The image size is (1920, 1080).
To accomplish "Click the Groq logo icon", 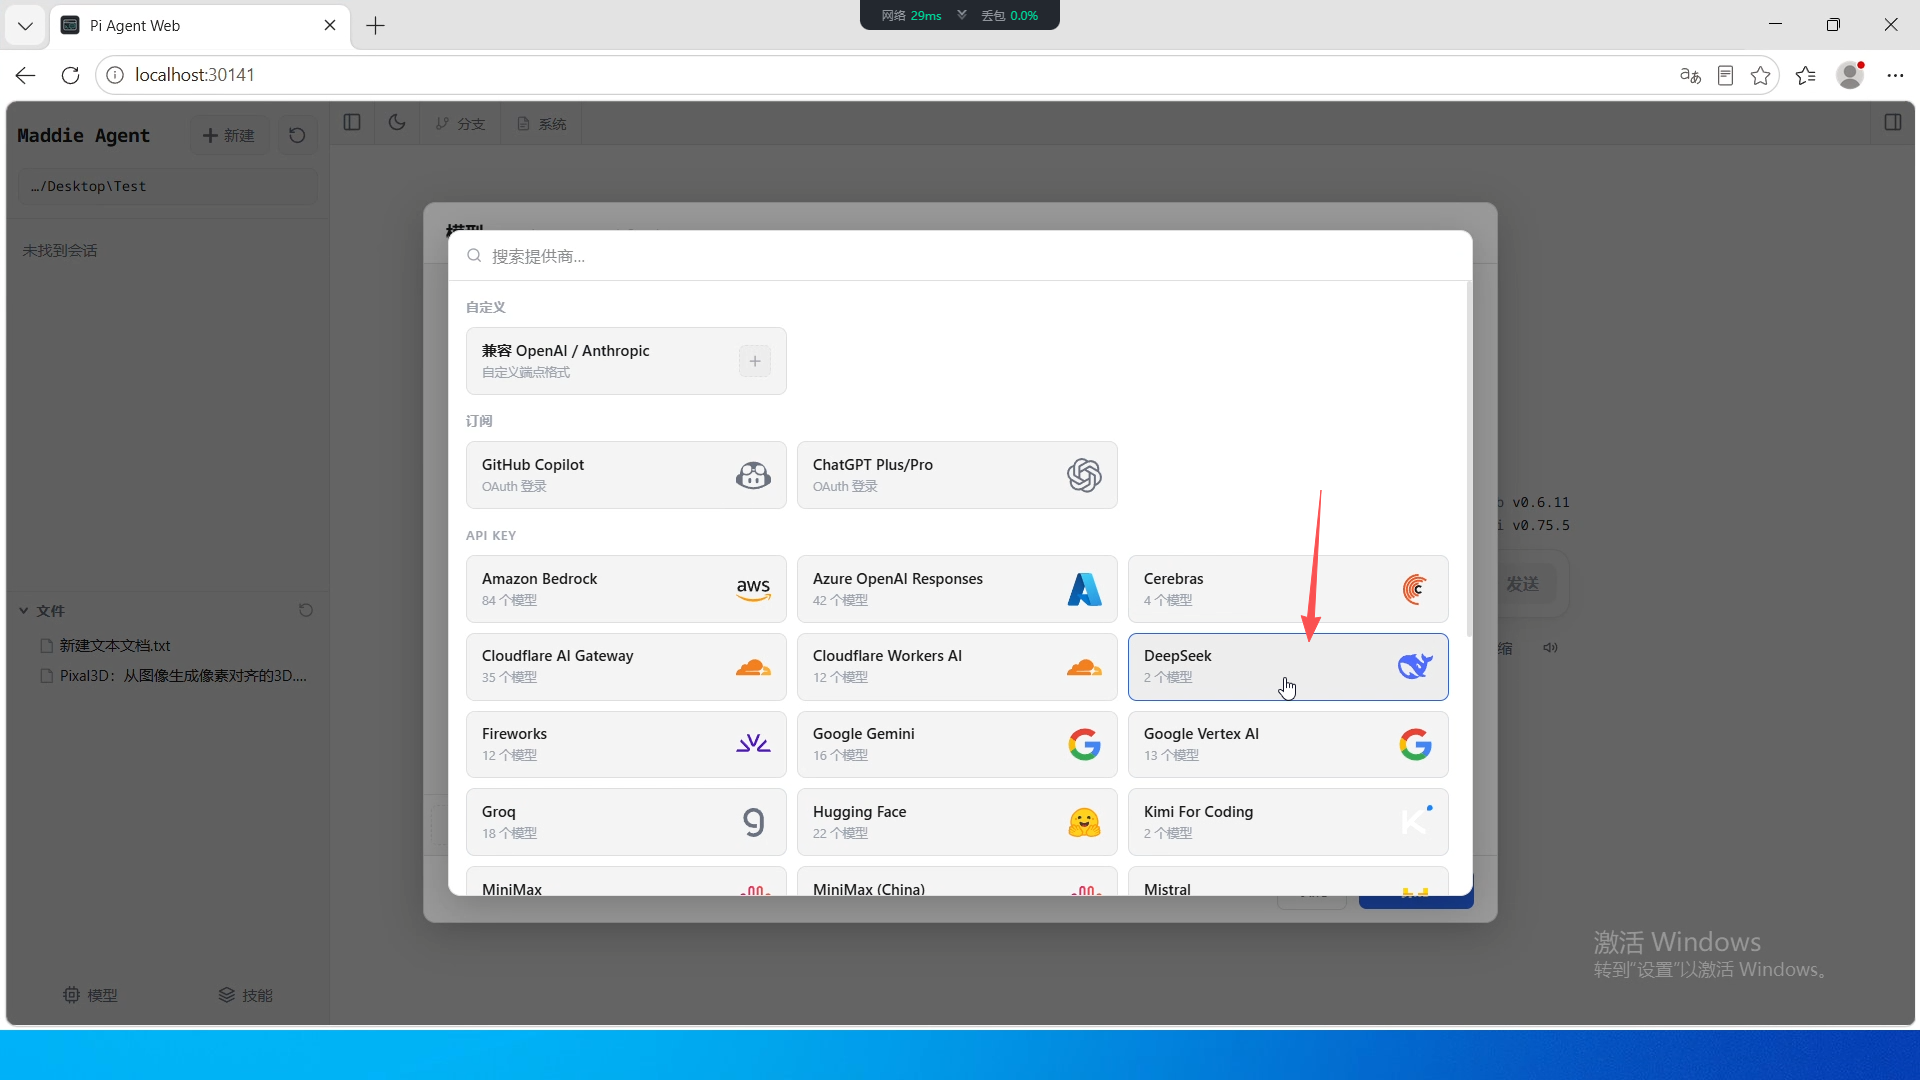I will coord(753,822).
